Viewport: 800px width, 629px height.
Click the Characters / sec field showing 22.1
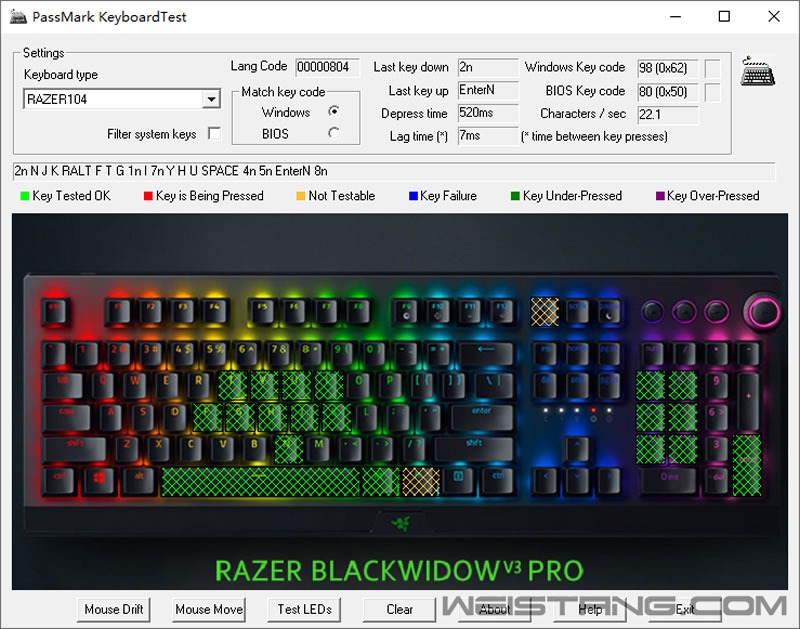pyautogui.click(x=668, y=114)
